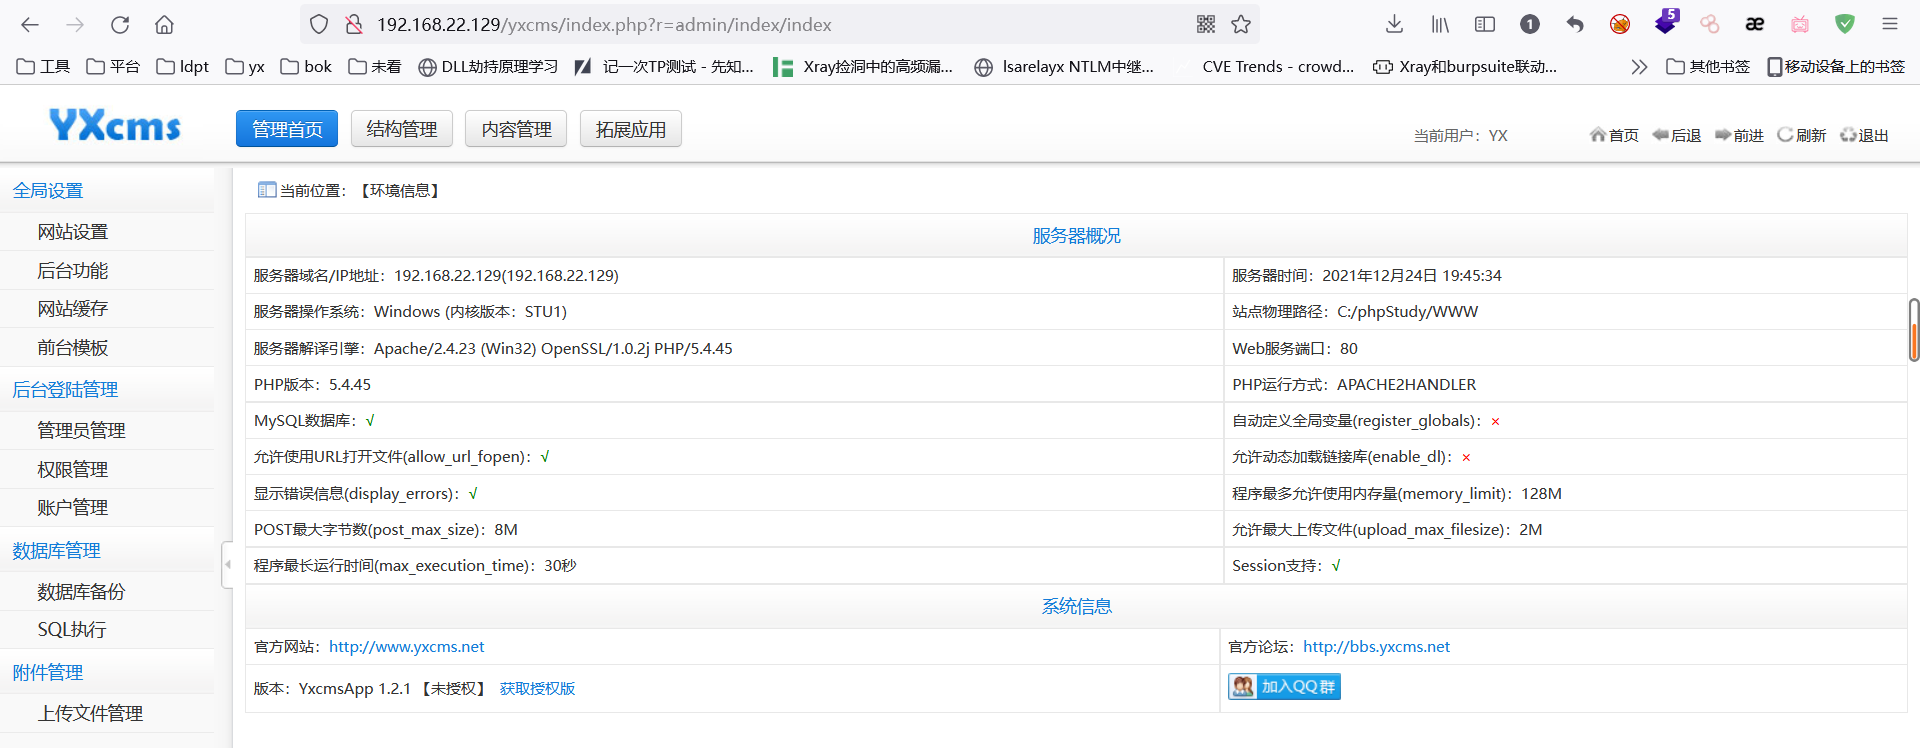The height and width of the screenshot is (748, 1920).
Task: Click the purple extension with badge 5
Action: (x=1666, y=21)
